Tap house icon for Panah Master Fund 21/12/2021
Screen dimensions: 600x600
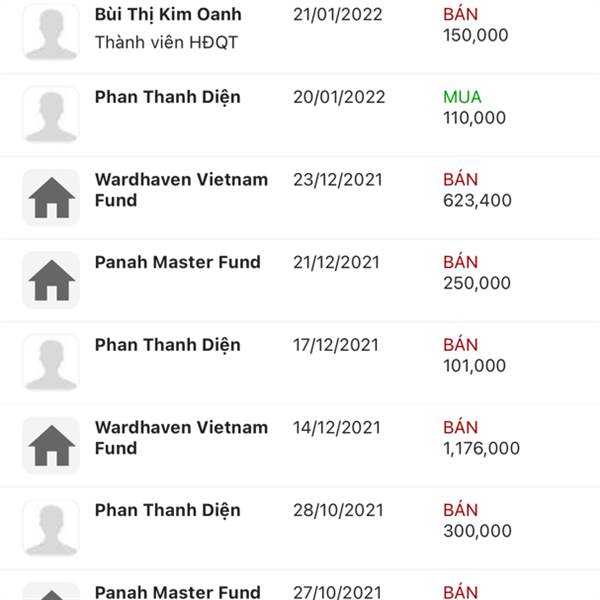click(x=51, y=280)
